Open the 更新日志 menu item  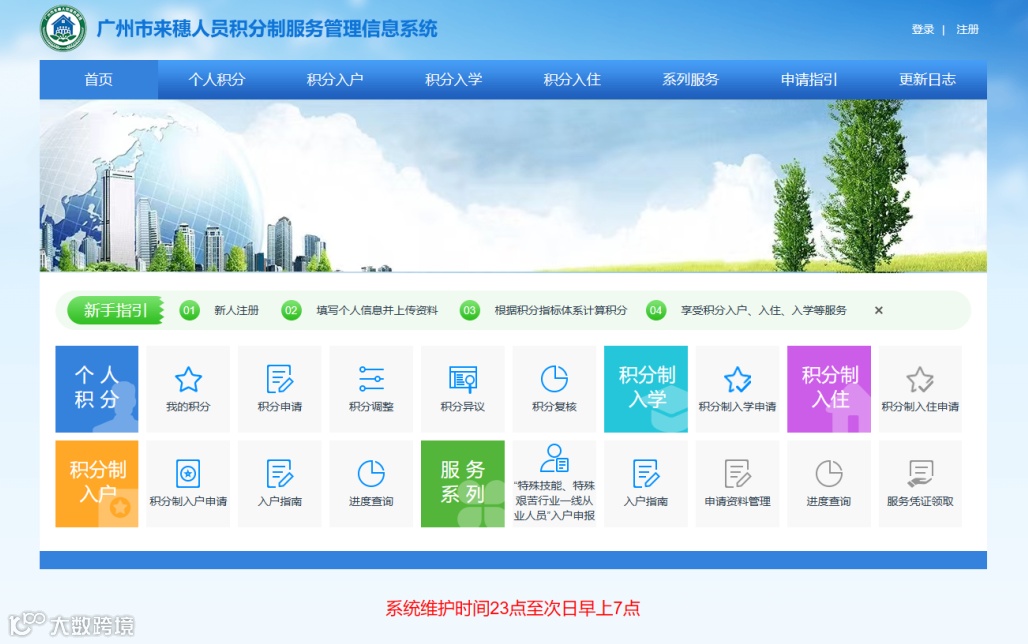tap(927, 79)
